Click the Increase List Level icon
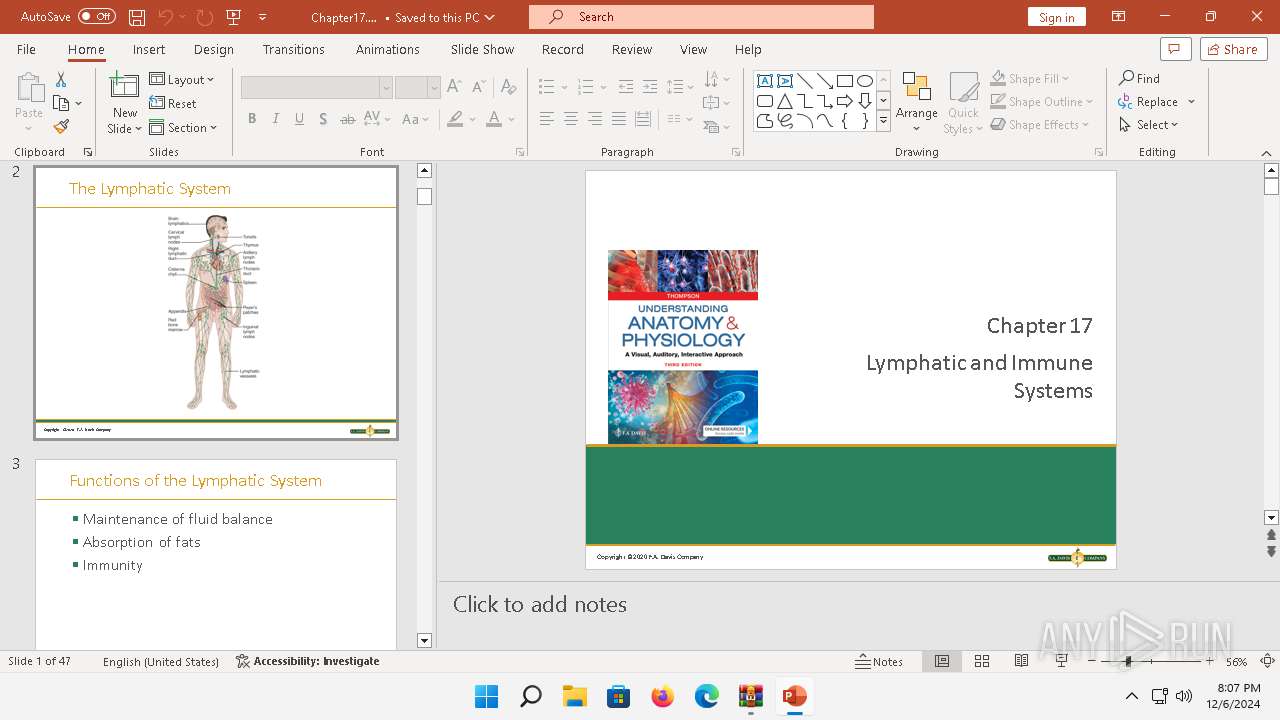Image resolution: width=1280 pixels, height=720 pixels. point(650,87)
